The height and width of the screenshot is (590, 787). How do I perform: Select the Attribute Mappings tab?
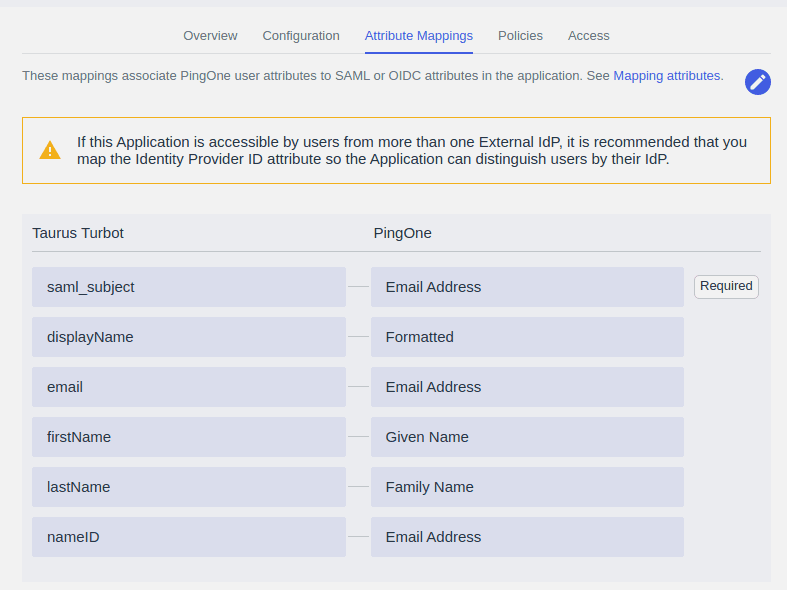click(419, 36)
